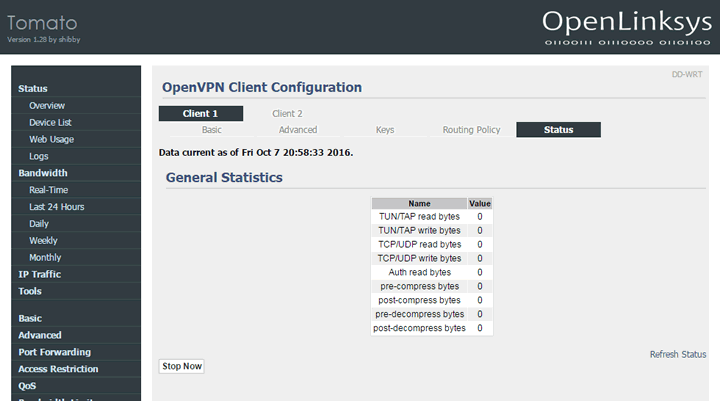Screen dimensions: 720x401
Task: Select the TUN/TAP write bytes row
Action: [432, 231]
